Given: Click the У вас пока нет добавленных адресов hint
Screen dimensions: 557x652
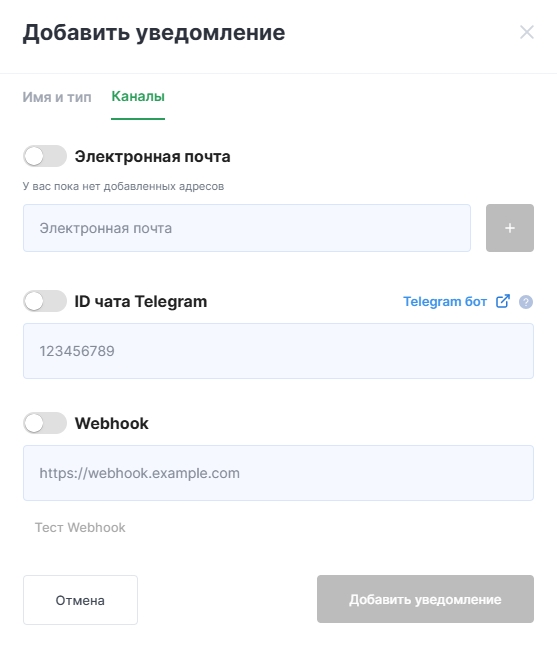Looking at the screenshot, I should 123,186.
